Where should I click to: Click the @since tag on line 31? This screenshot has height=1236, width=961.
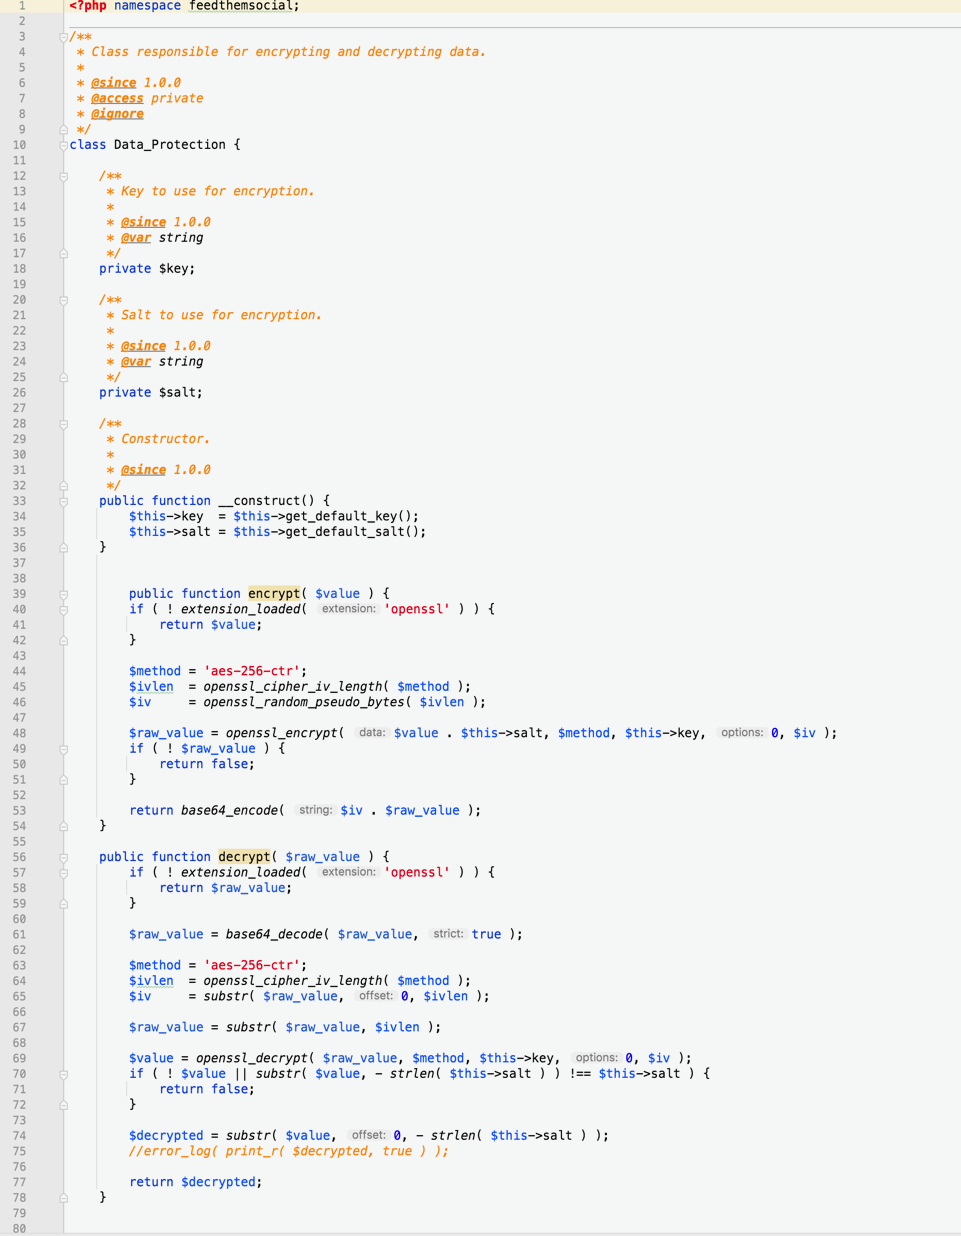click(143, 470)
